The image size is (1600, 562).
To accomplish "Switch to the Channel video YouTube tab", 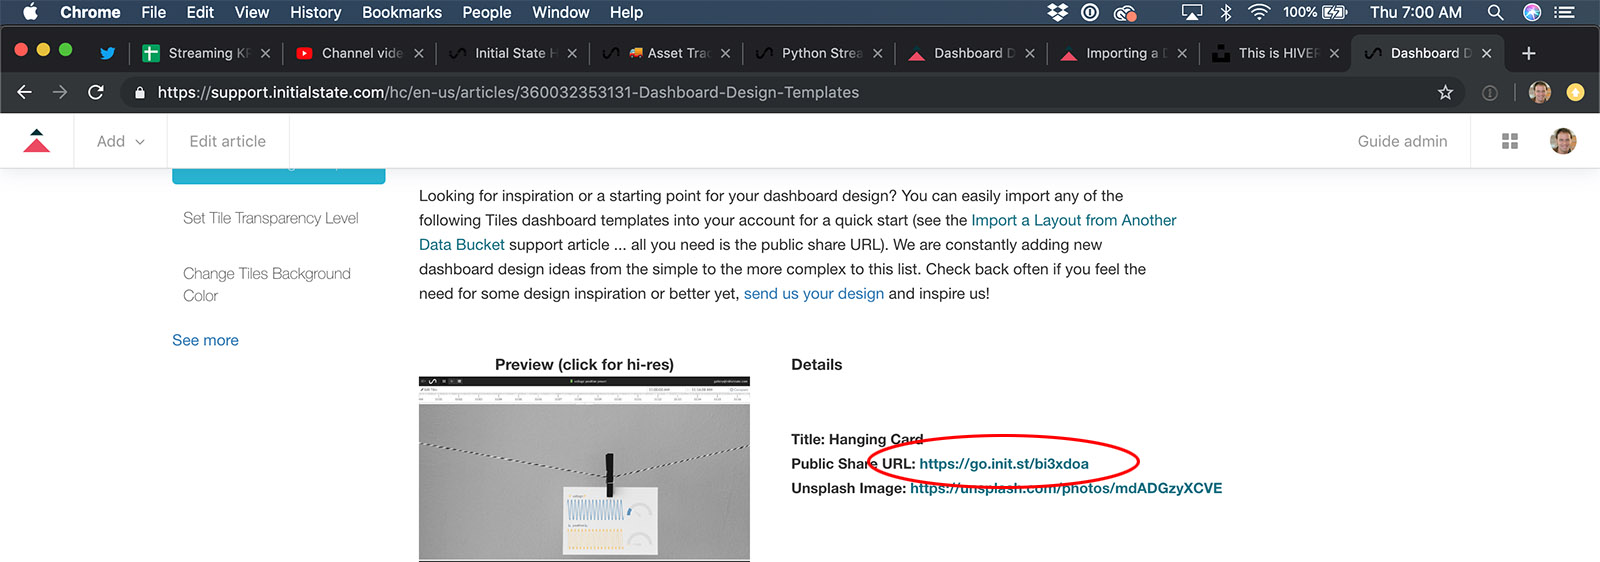I will [360, 53].
